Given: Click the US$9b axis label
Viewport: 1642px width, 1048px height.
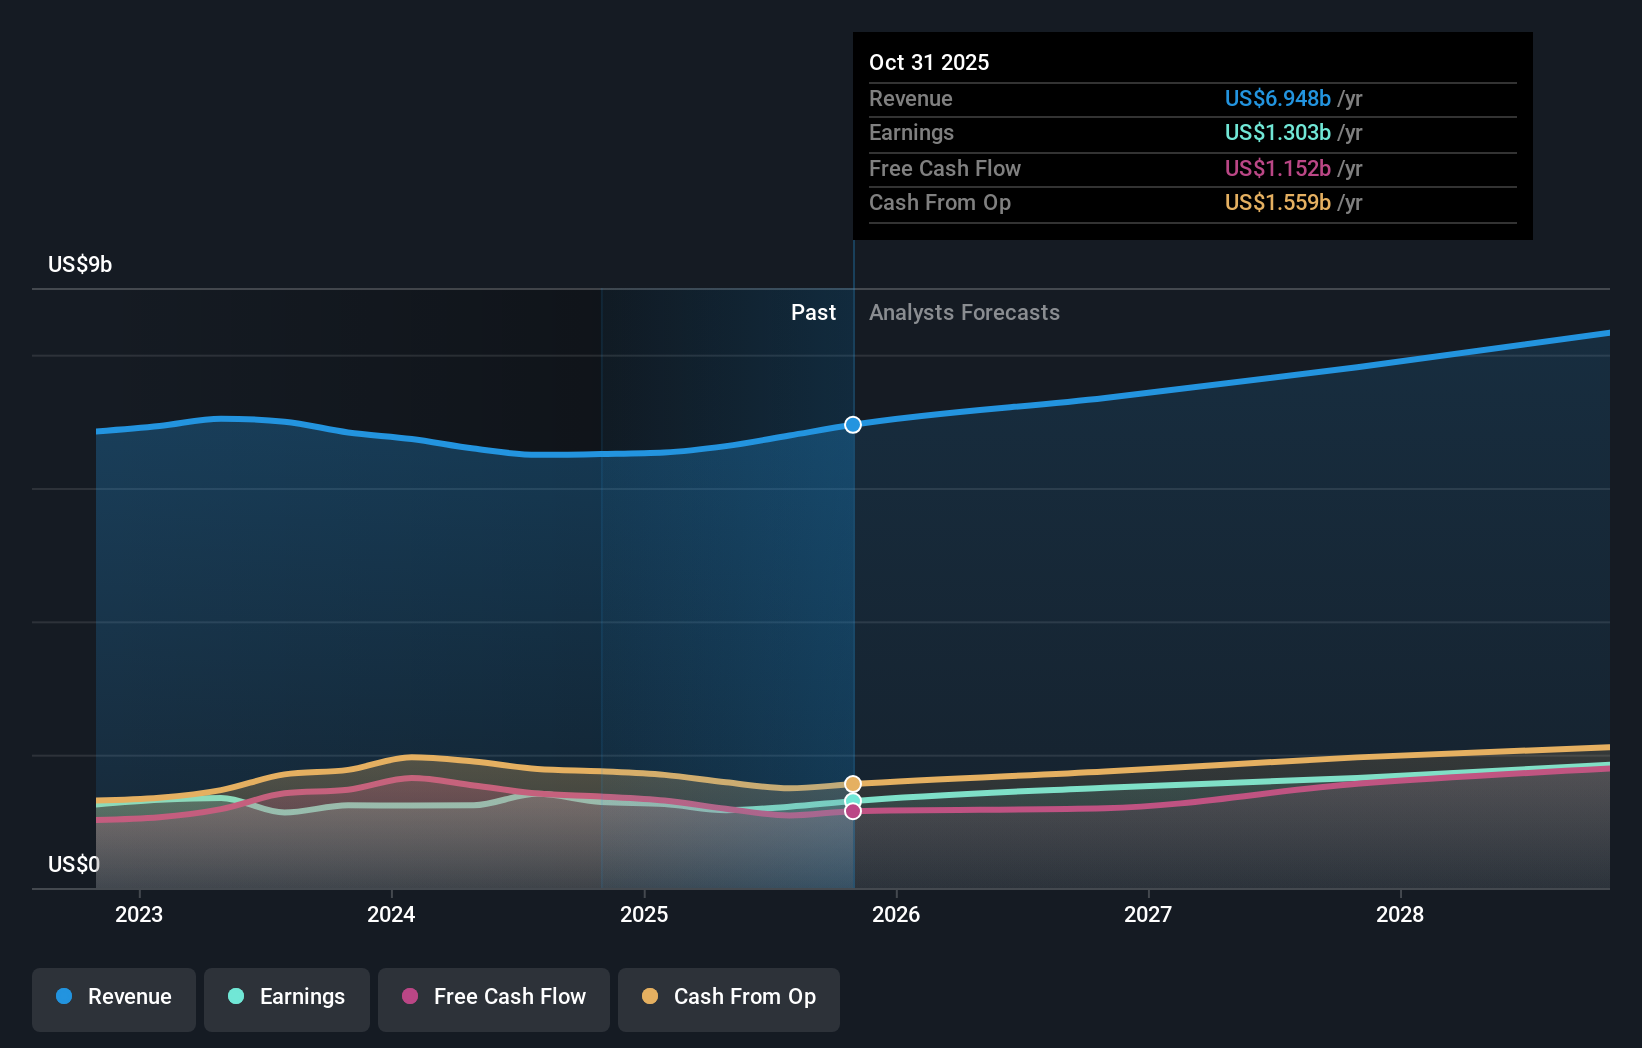Looking at the screenshot, I should pos(78,264).
